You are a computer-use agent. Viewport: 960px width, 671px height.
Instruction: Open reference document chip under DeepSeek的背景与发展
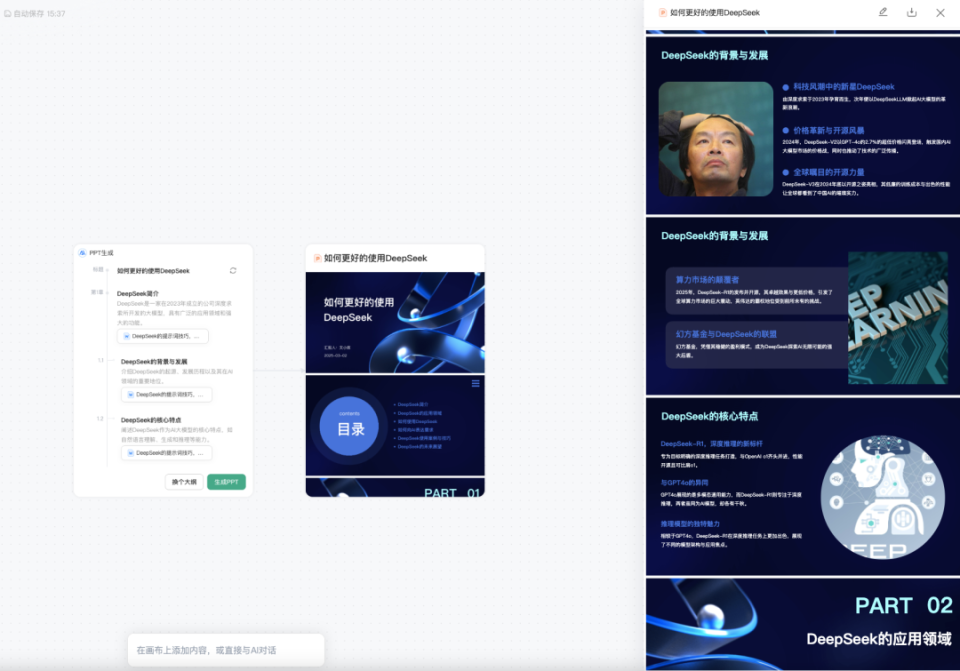point(167,394)
